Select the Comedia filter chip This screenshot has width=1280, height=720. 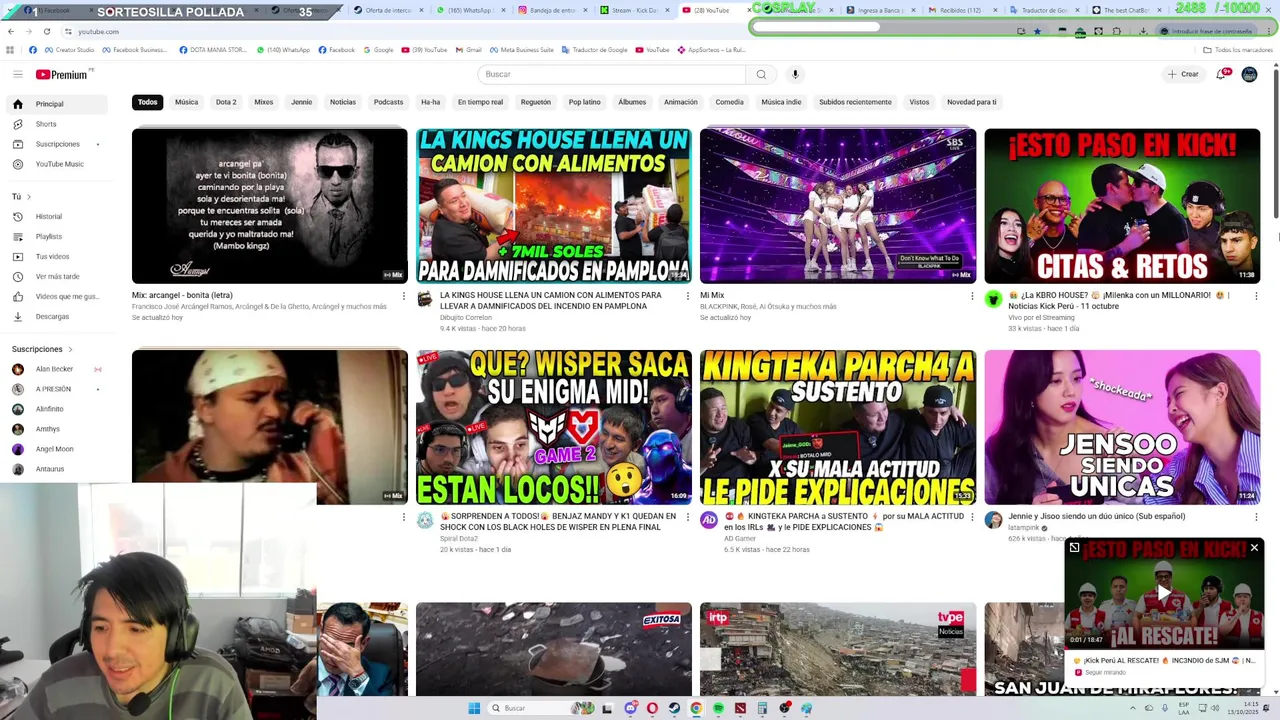point(729,102)
